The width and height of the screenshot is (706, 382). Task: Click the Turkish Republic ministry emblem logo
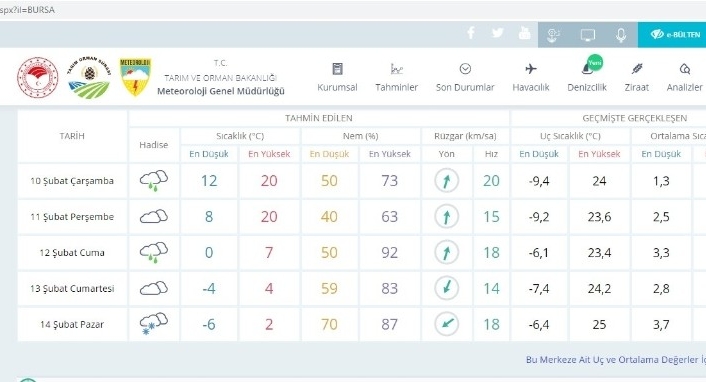tap(38, 77)
